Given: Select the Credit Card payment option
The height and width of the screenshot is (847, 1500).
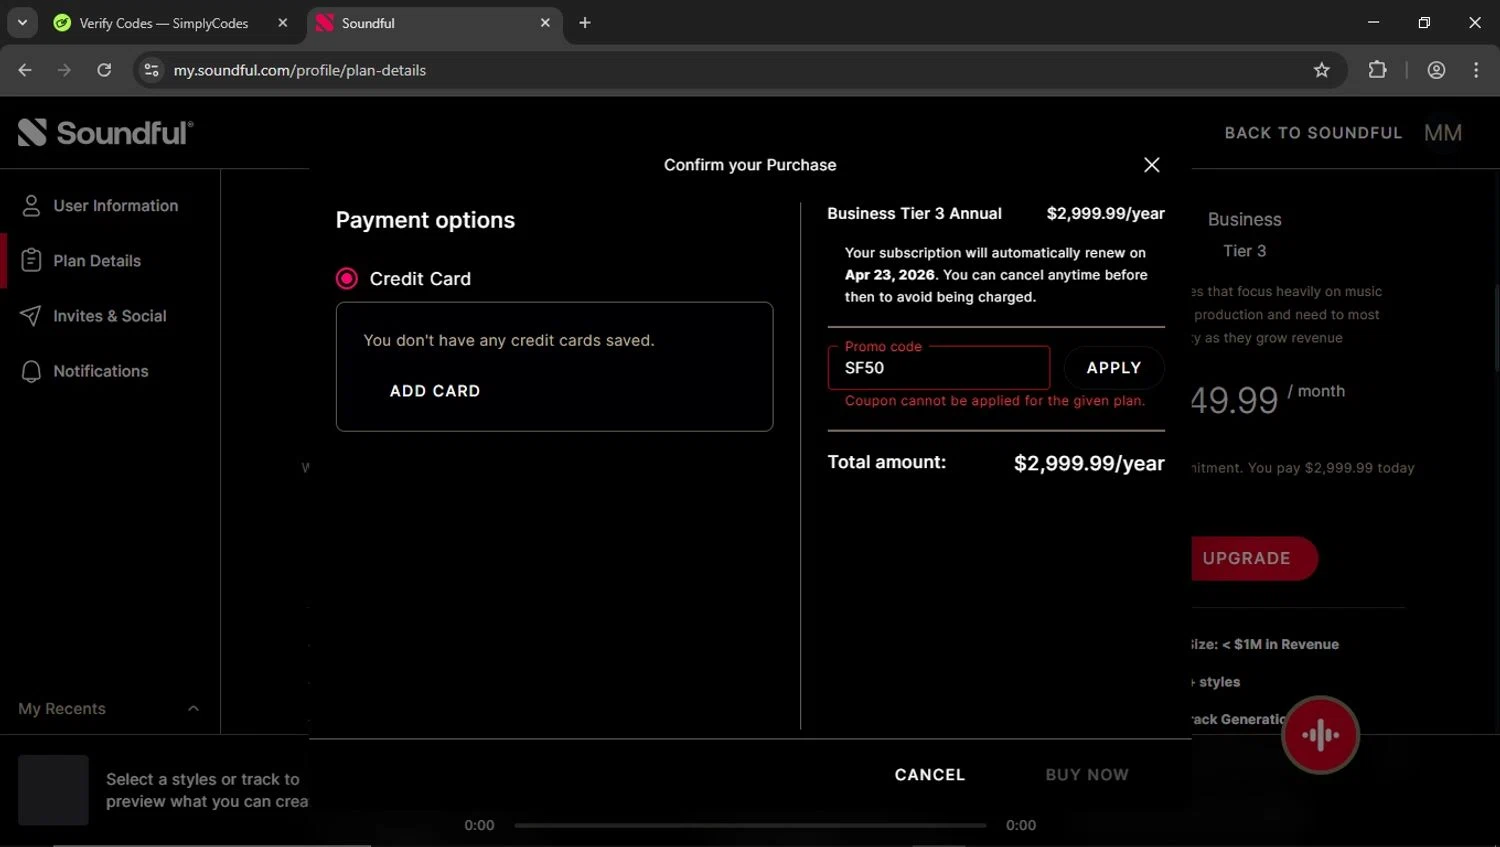Looking at the screenshot, I should coord(347,279).
